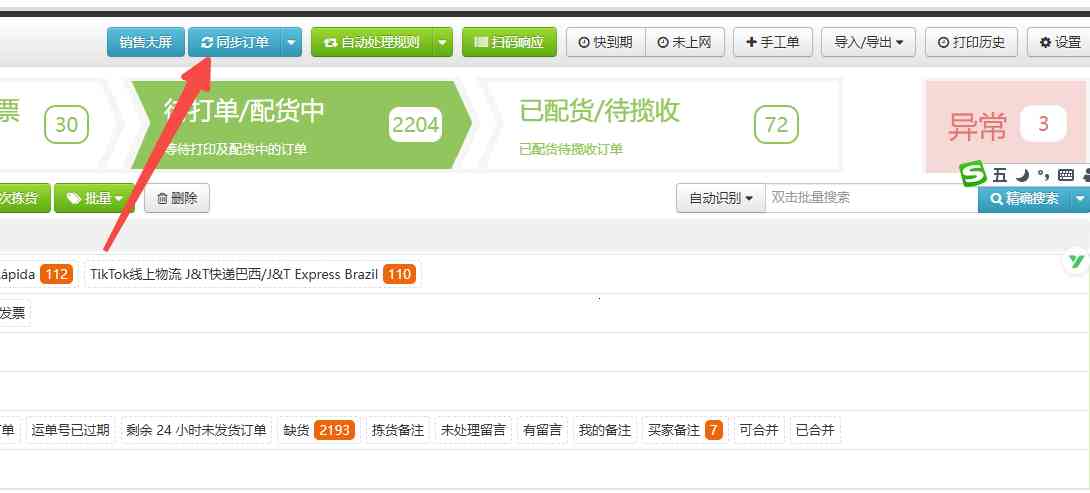Open the 导入/导出 dropdown menu
The width and height of the screenshot is (1090, 493).
click(x=868, y=42)
